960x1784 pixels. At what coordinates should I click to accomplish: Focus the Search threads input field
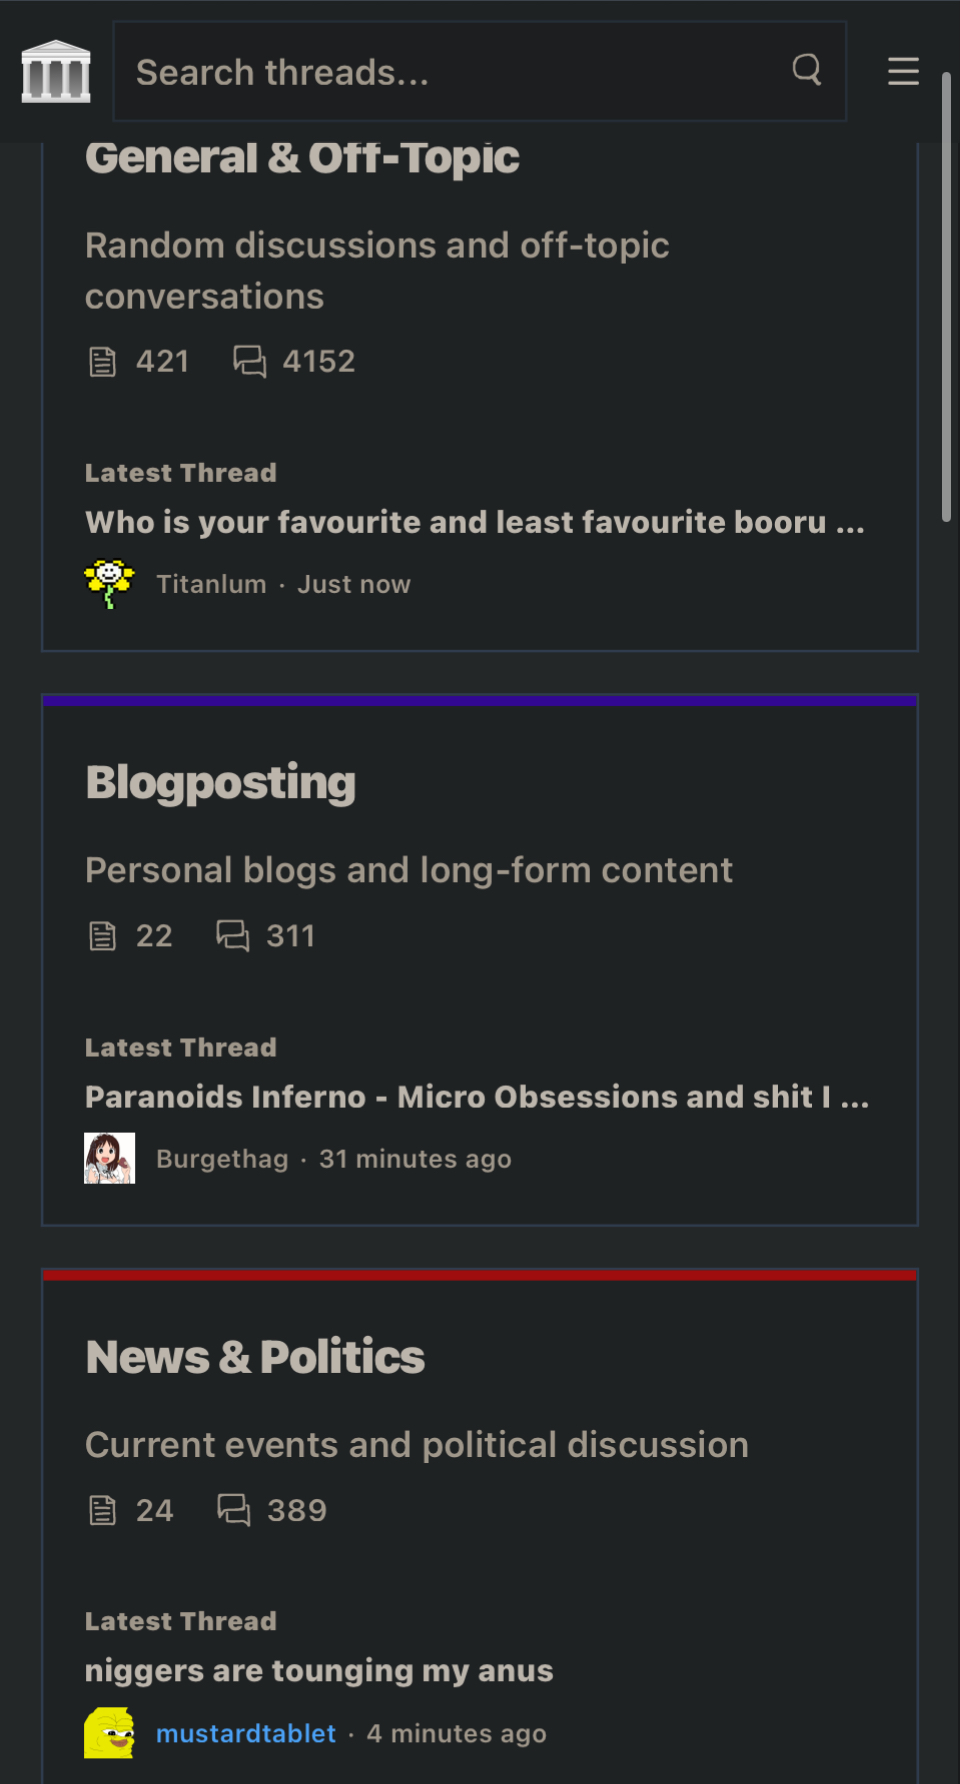coord(480,71)
